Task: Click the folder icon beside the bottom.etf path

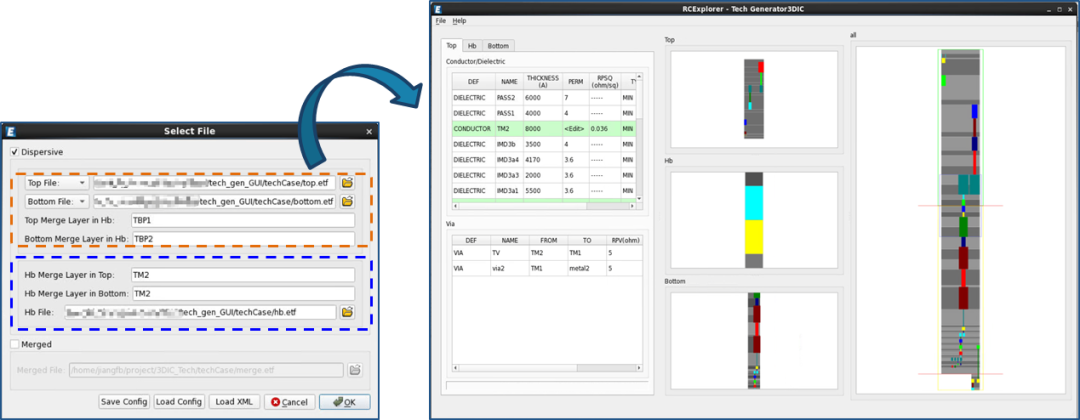Action: tap(348, 201)
